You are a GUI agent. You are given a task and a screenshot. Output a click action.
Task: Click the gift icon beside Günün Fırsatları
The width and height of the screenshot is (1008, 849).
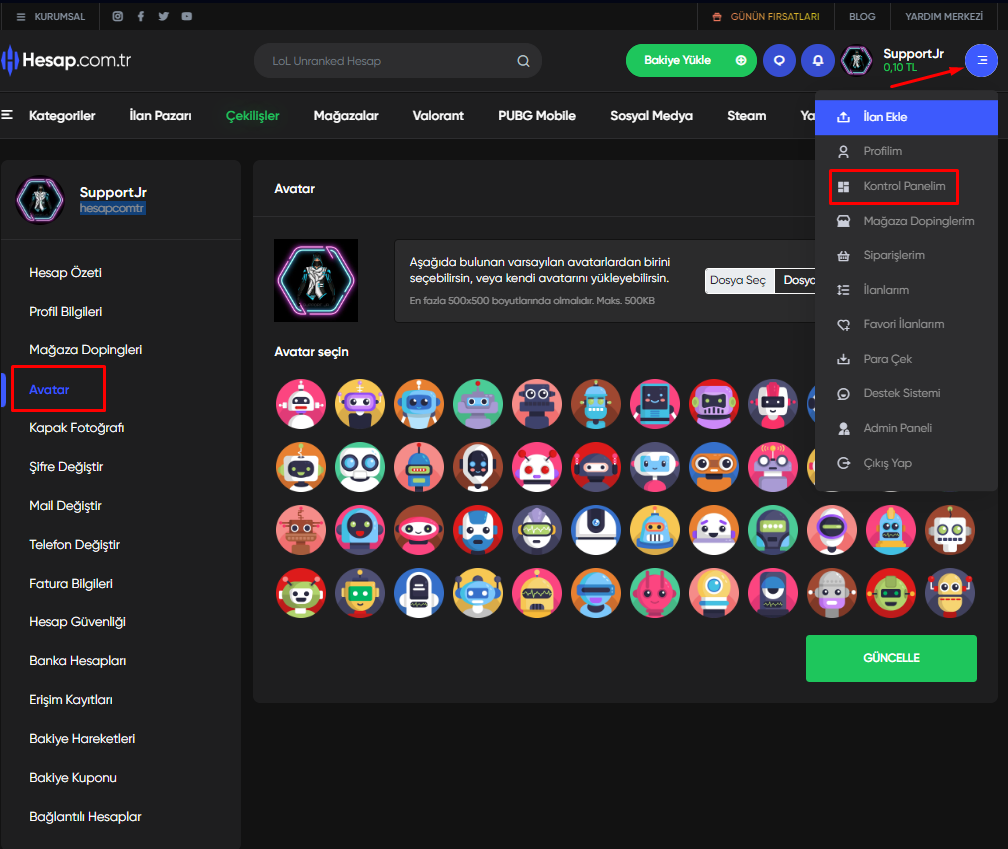717,17
